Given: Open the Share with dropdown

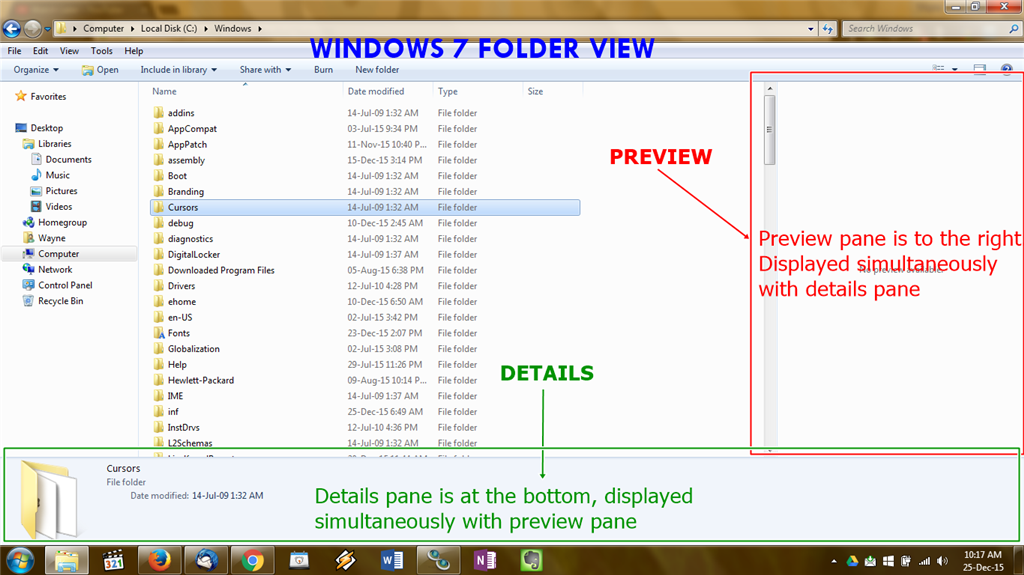Looking at the screenshot, I should 265,69.
